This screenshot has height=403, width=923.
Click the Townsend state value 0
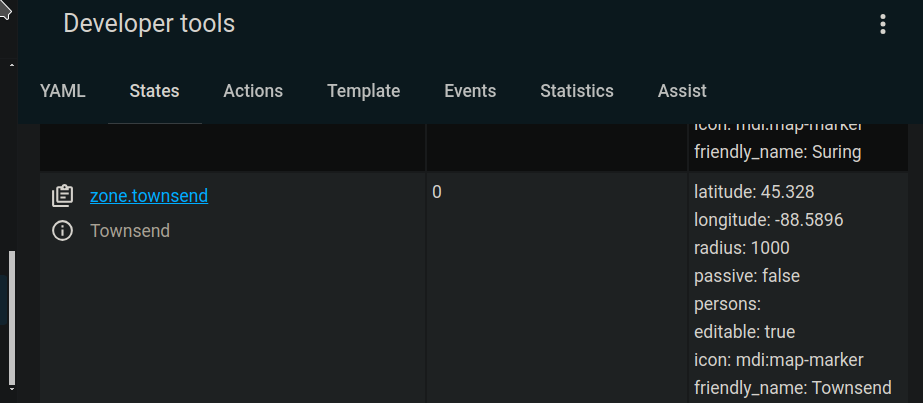pos(437,191)
